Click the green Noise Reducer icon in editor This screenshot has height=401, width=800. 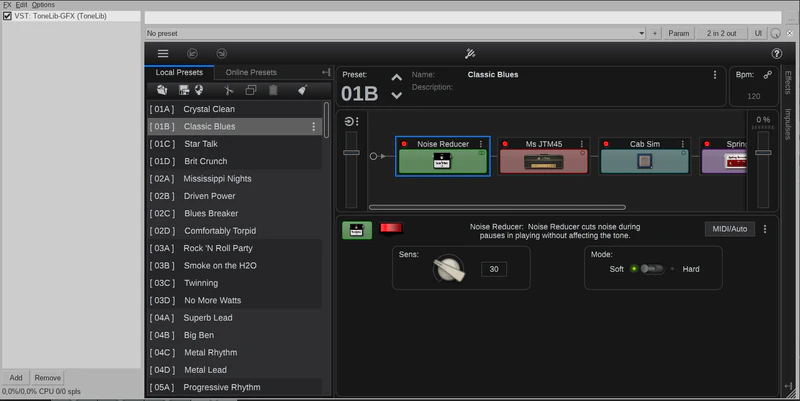(x=357, y=230)
